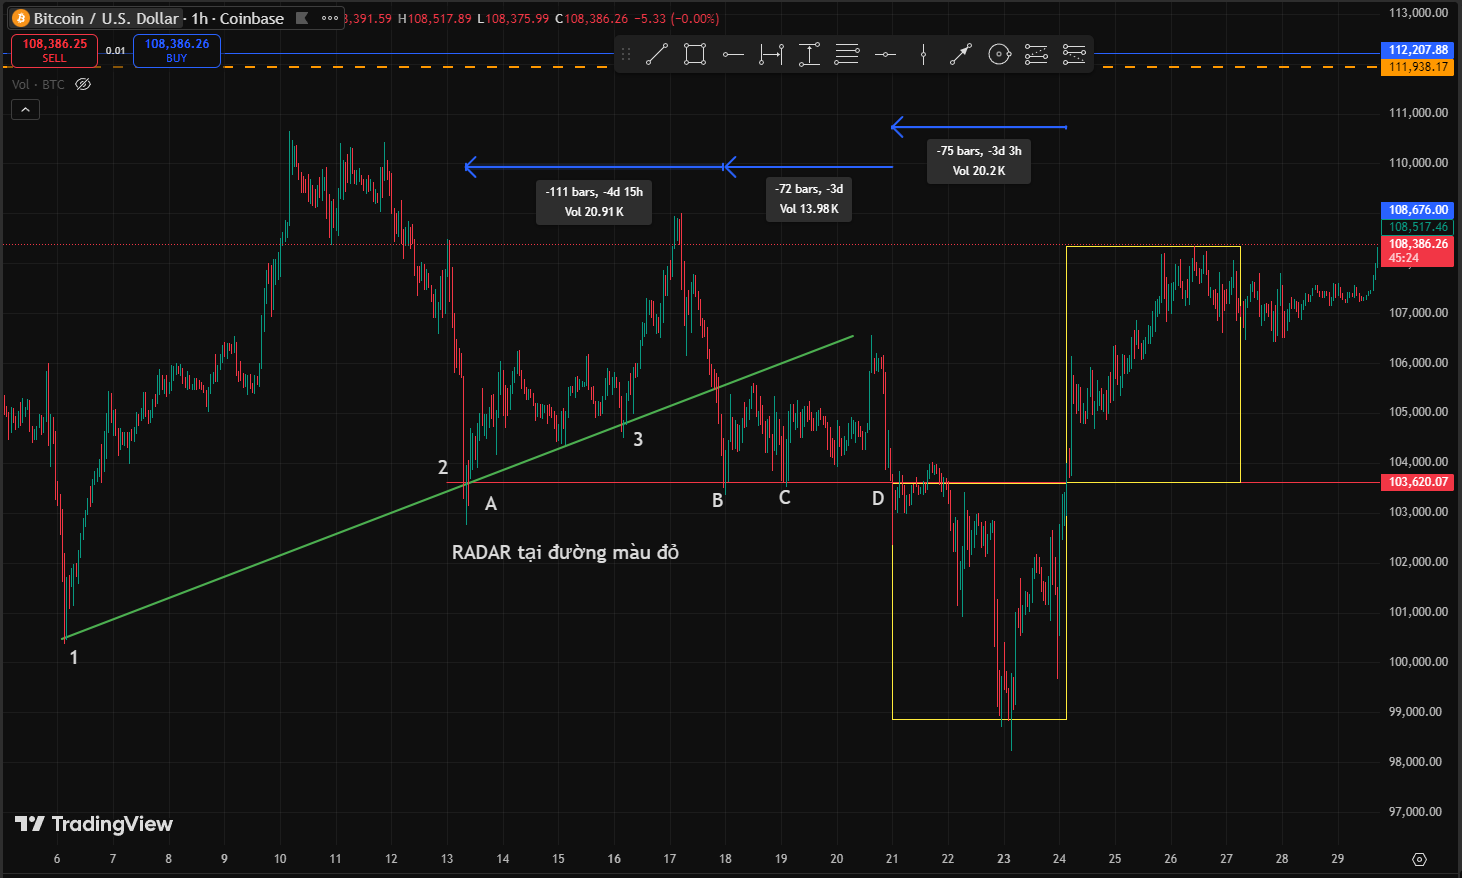Pick the Arrow drawing tool

click(961, 55)
